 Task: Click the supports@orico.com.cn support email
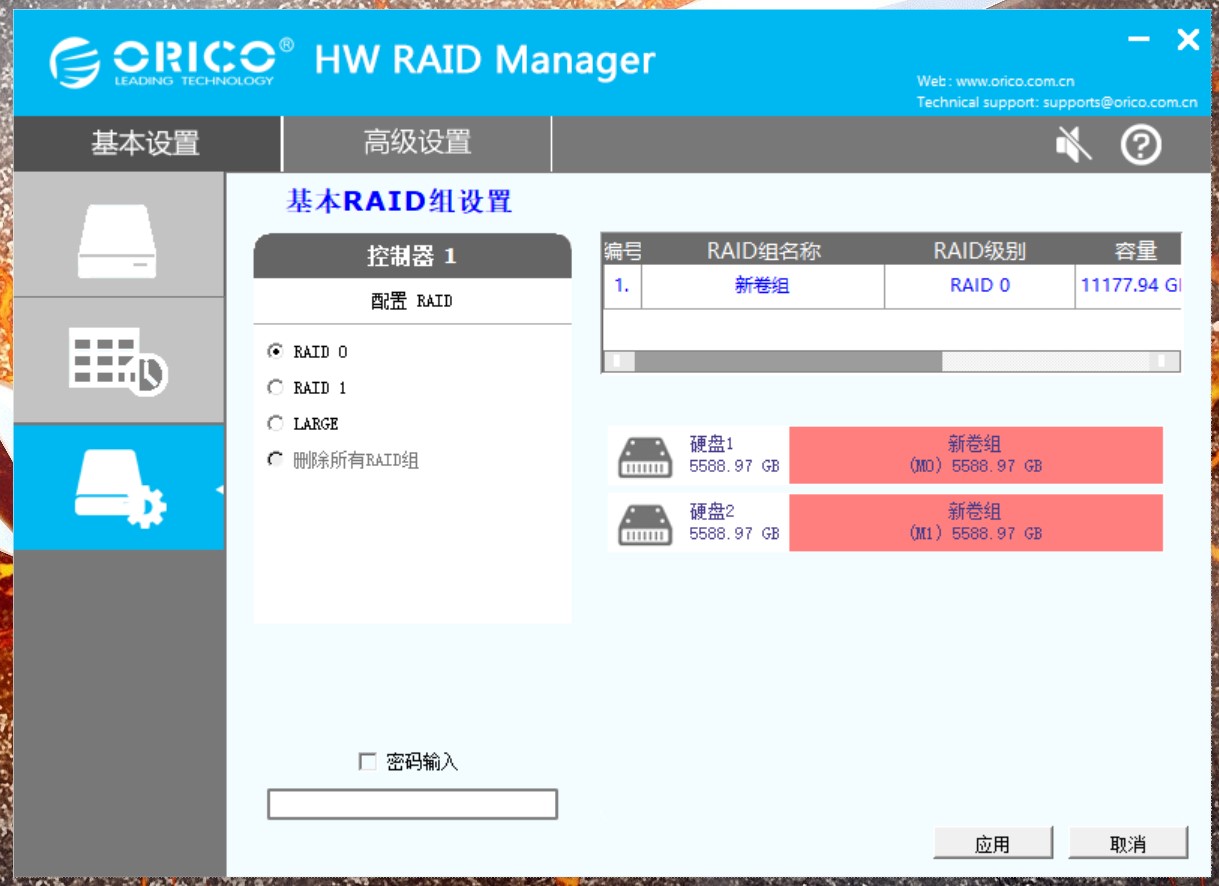[1120, 102]
